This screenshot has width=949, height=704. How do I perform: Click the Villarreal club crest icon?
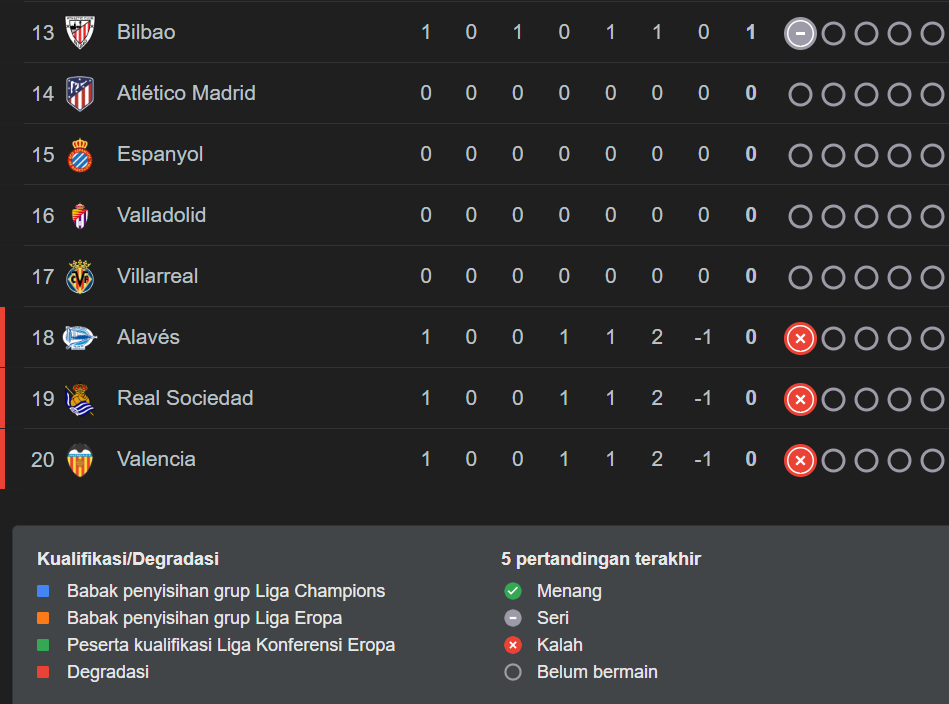click(x=80, y=277)
